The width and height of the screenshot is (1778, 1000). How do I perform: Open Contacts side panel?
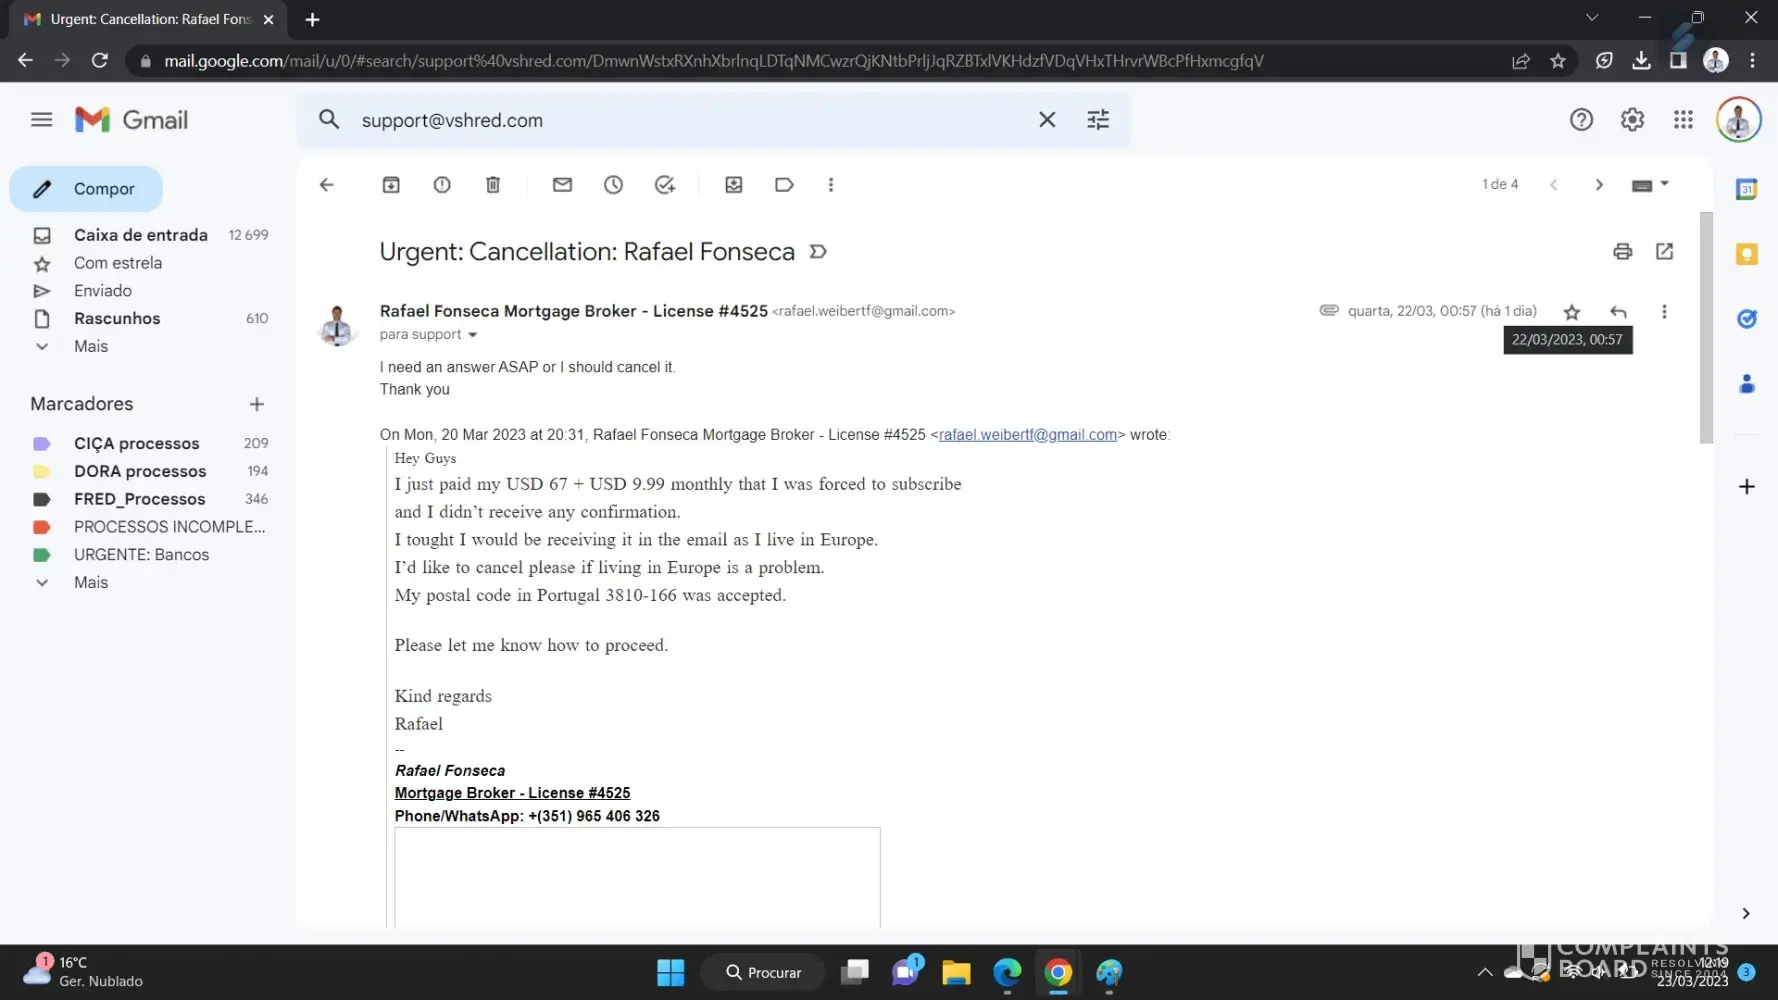click(1746, 384)
